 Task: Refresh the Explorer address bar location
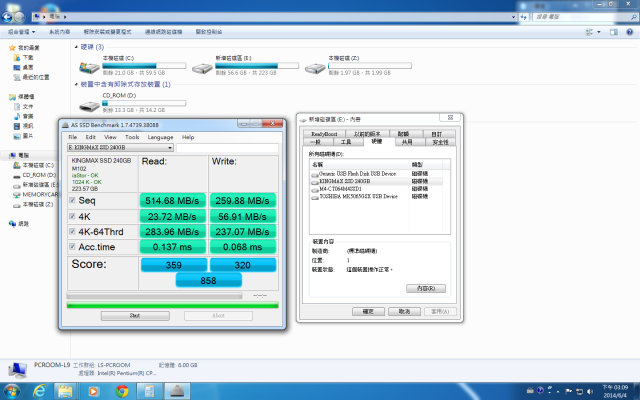tap(524, 17)
